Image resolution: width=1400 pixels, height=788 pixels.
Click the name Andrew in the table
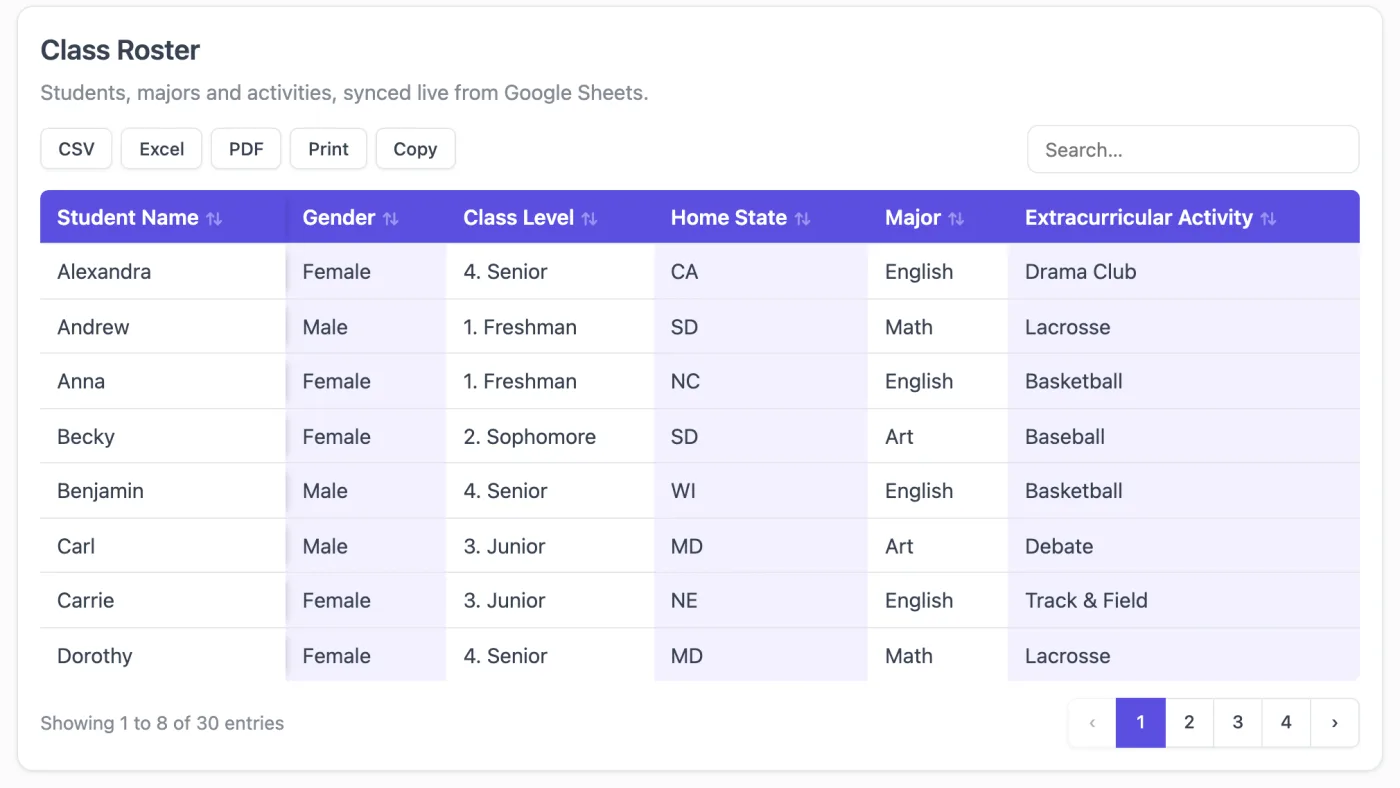point(93,327)
